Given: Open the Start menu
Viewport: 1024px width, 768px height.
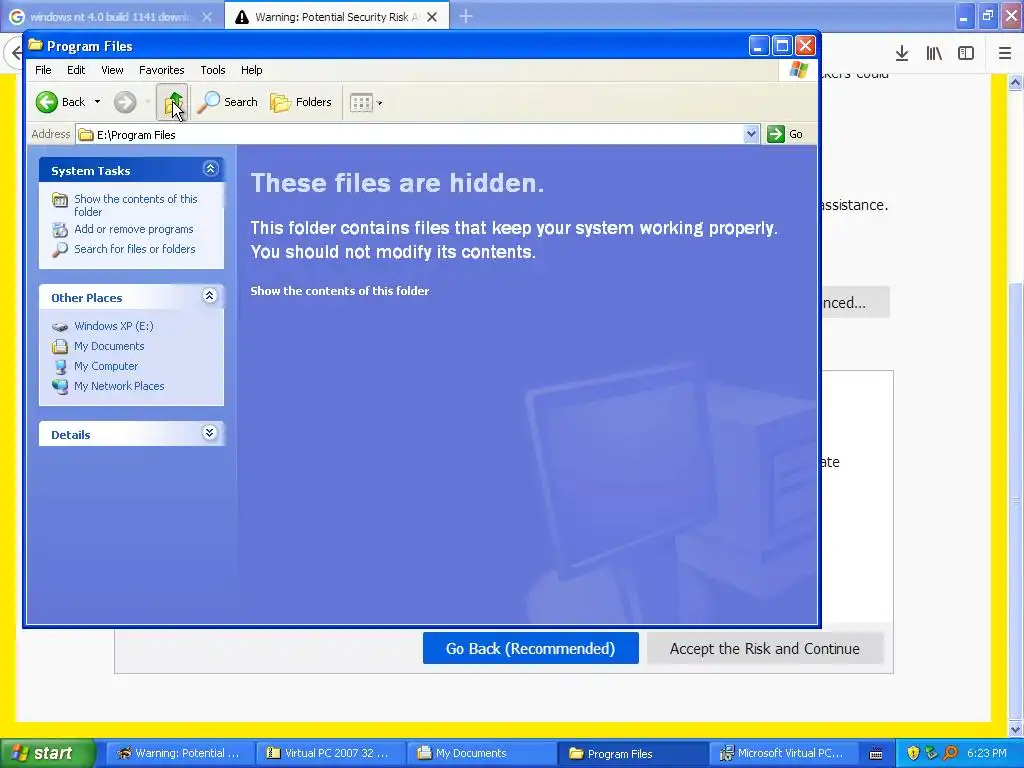Looking at the screenshot, I should 47,753.
